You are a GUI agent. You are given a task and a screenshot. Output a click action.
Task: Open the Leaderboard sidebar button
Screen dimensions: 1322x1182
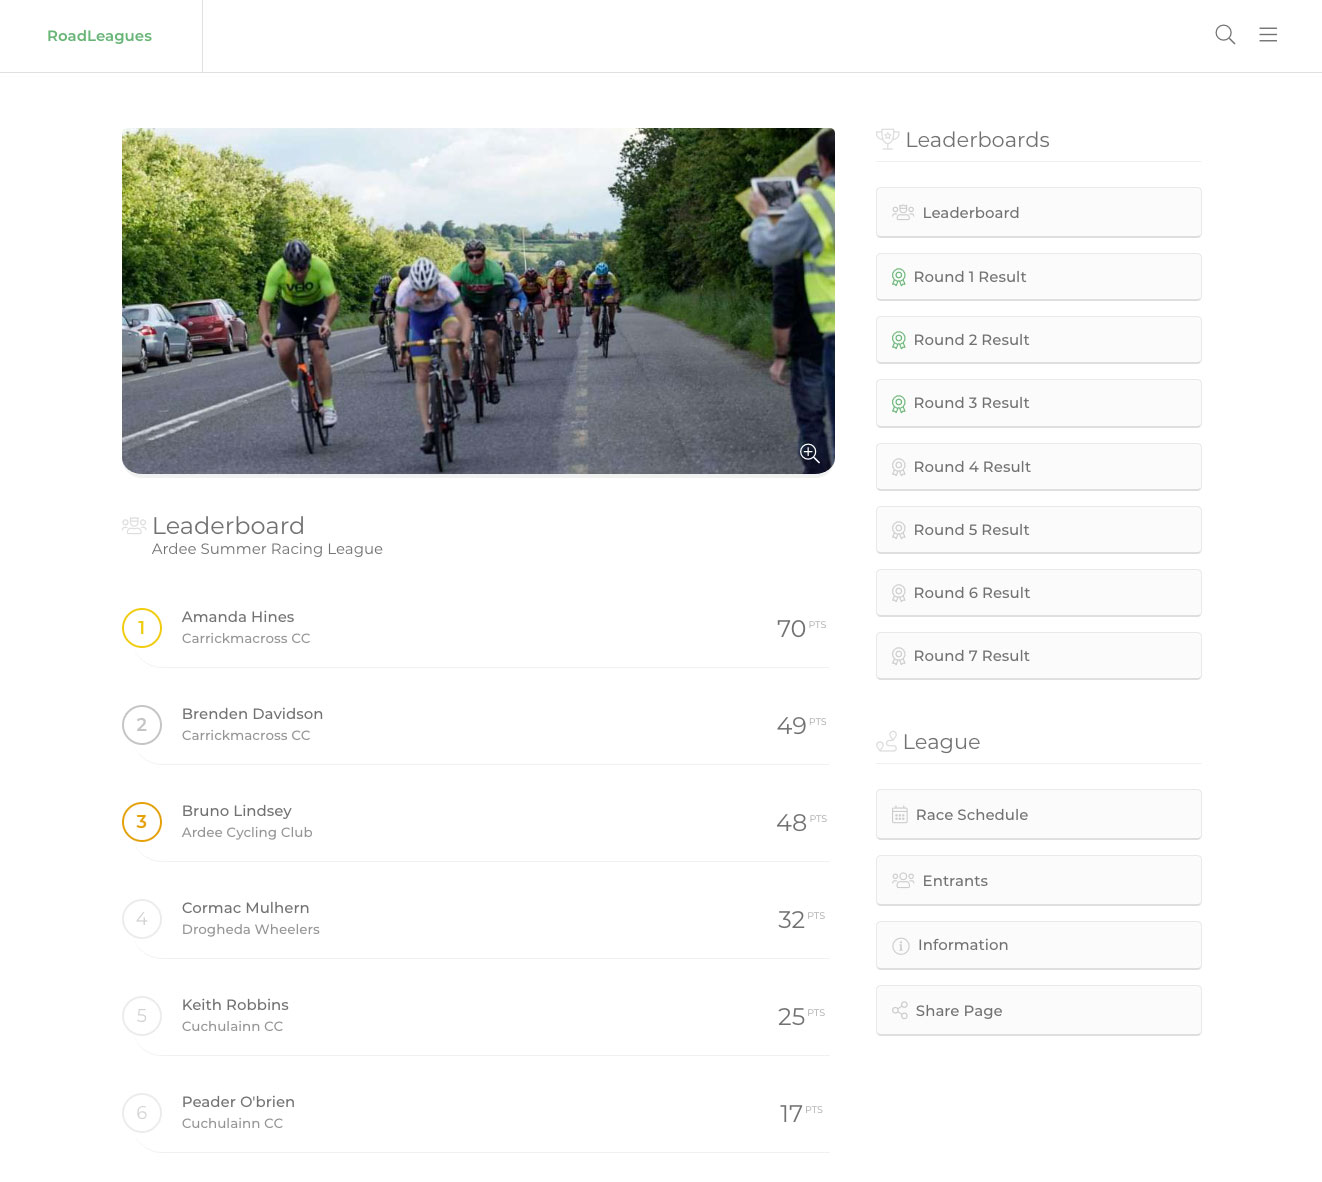tap(1038, 212)
